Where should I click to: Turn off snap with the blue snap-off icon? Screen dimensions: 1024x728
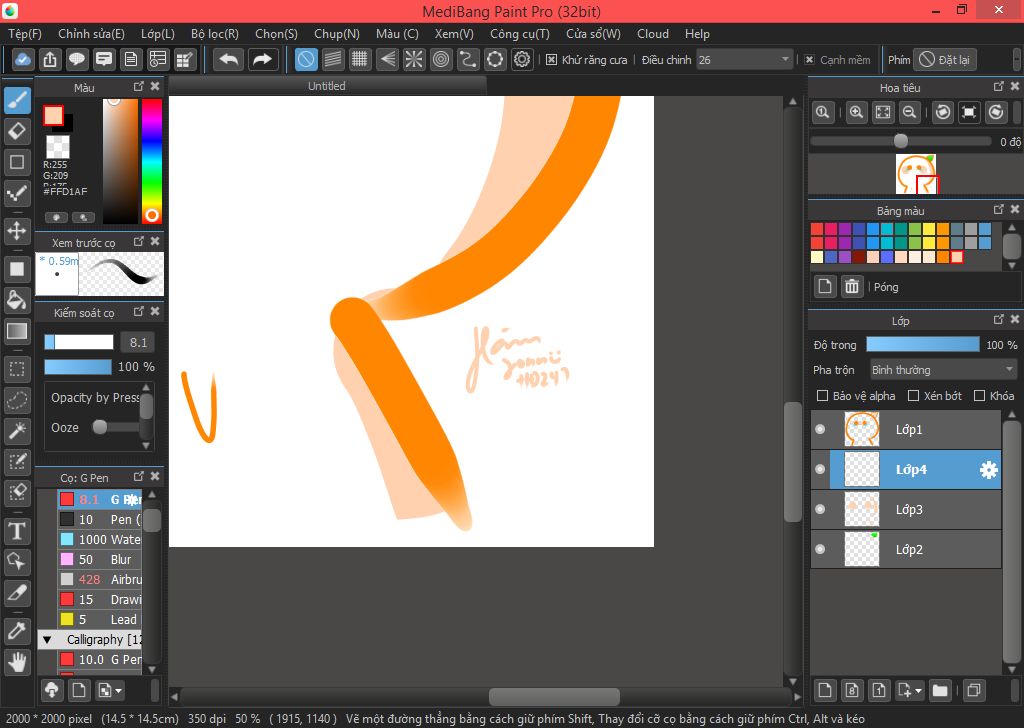[306, 59]
